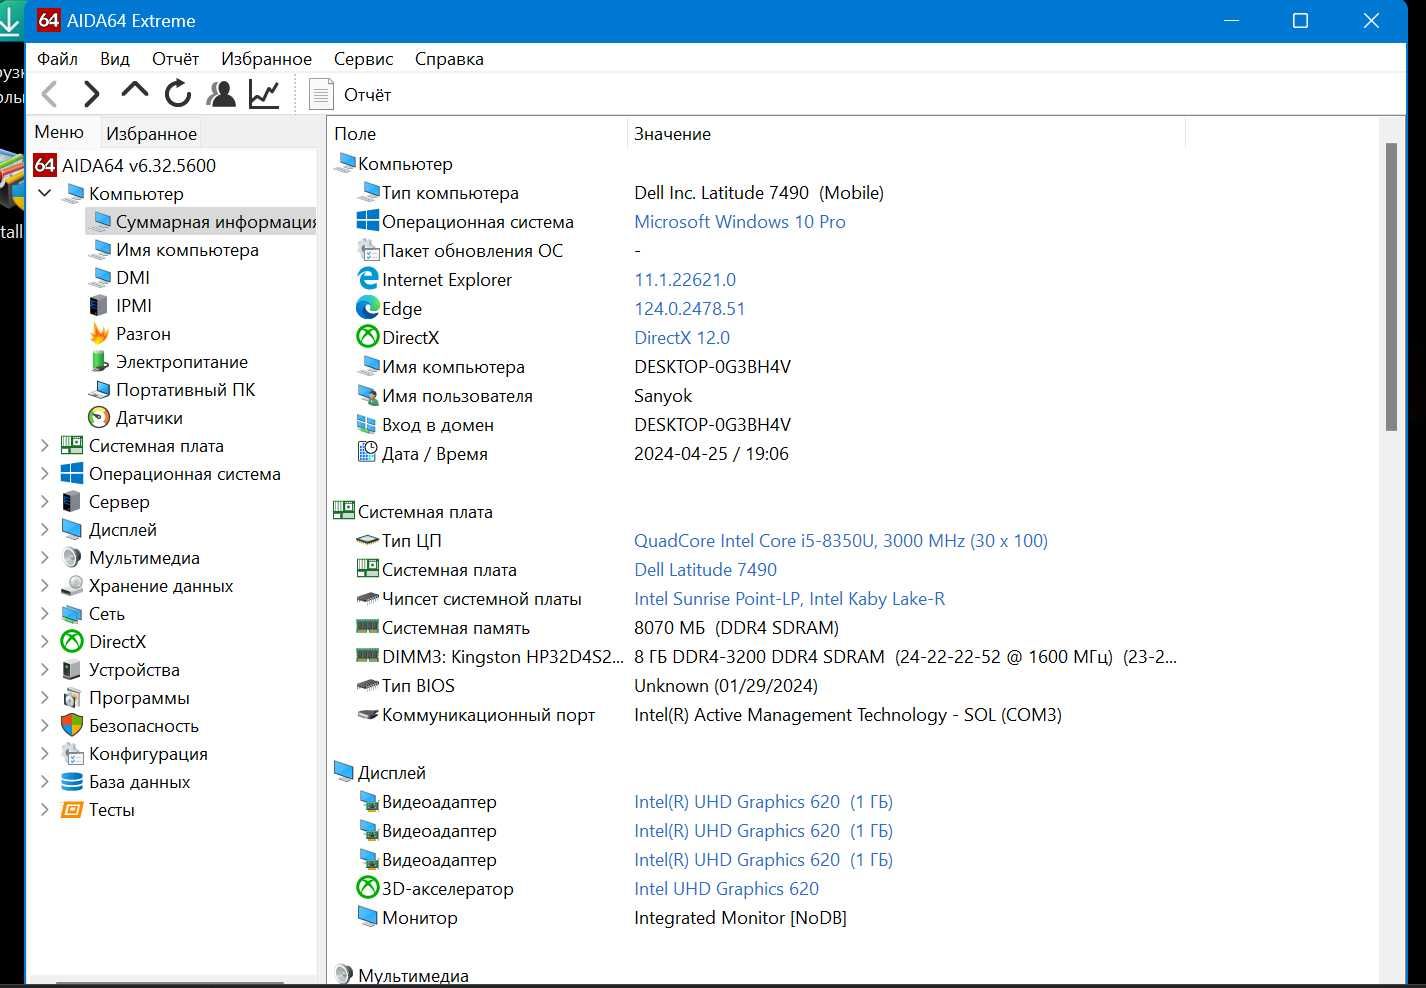Select Имя компьютера in the left tree
The image size is (1426, 988).
coord(187,249)
